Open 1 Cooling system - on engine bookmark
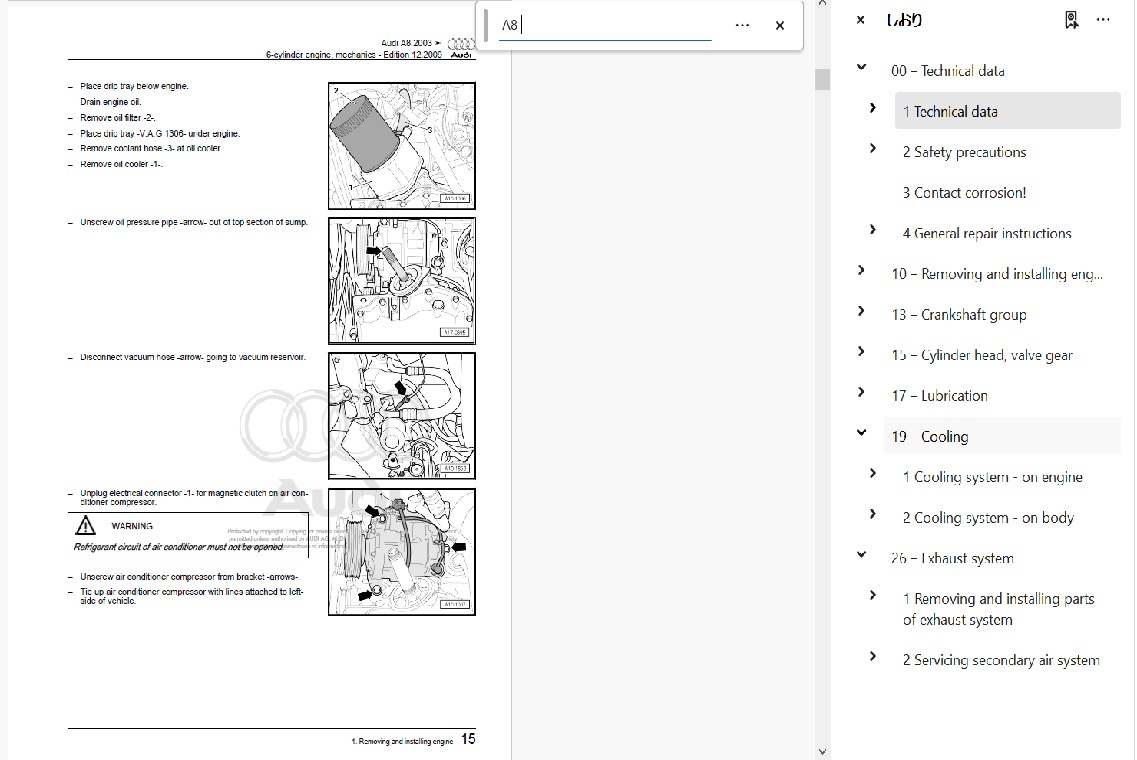This screenshot has height=760, width=1137. click(992, 476)
